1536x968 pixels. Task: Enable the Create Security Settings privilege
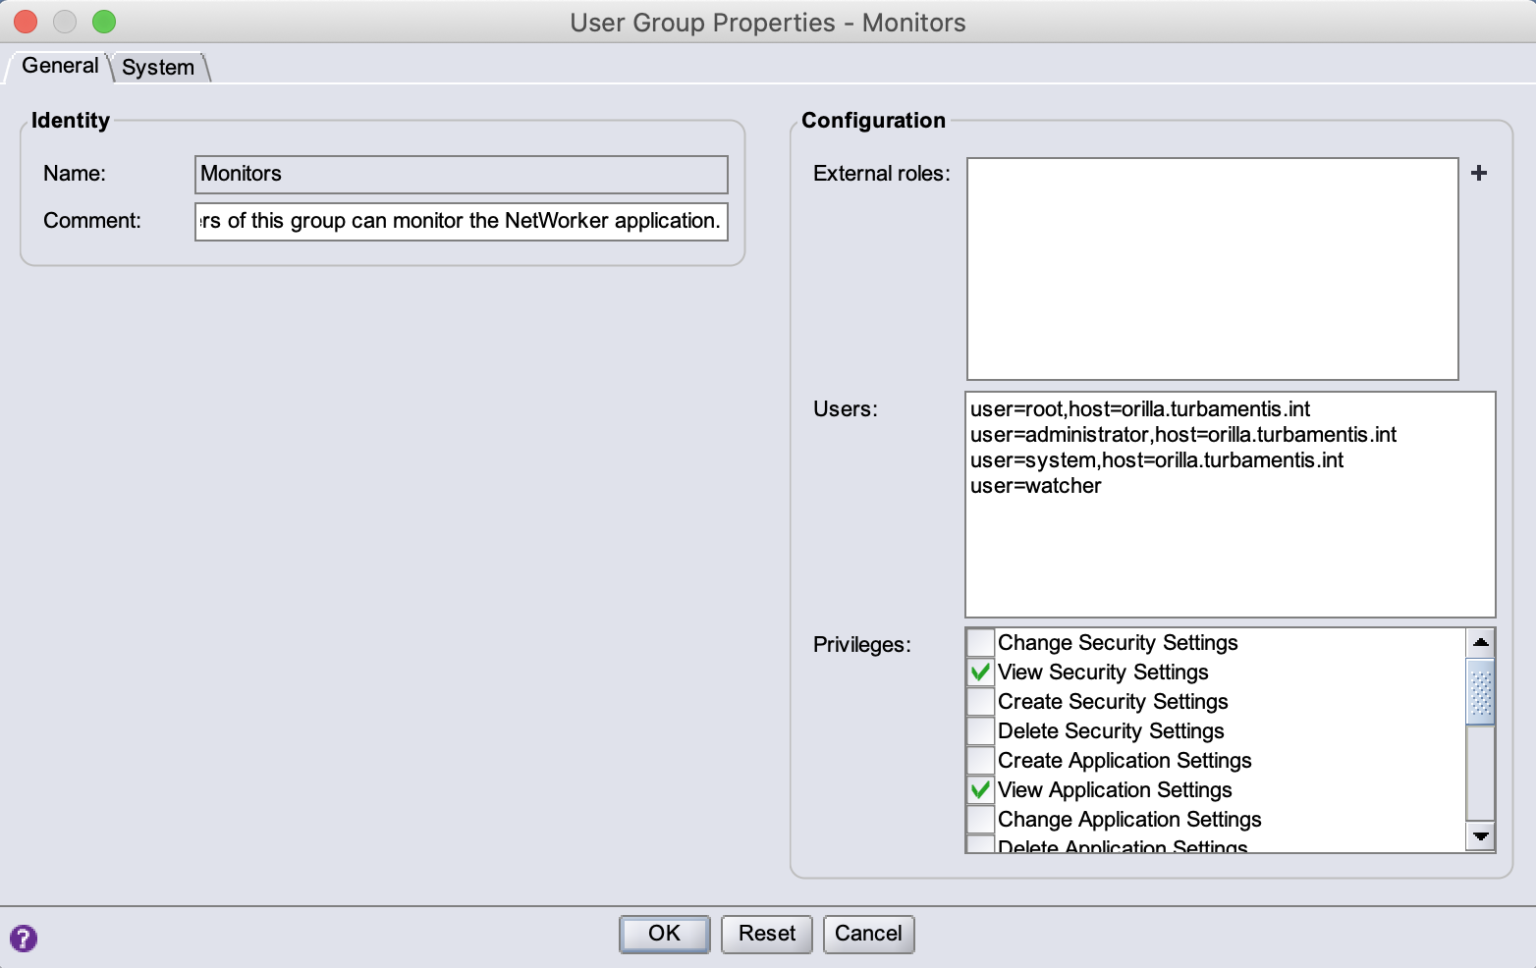pos(979,701)
